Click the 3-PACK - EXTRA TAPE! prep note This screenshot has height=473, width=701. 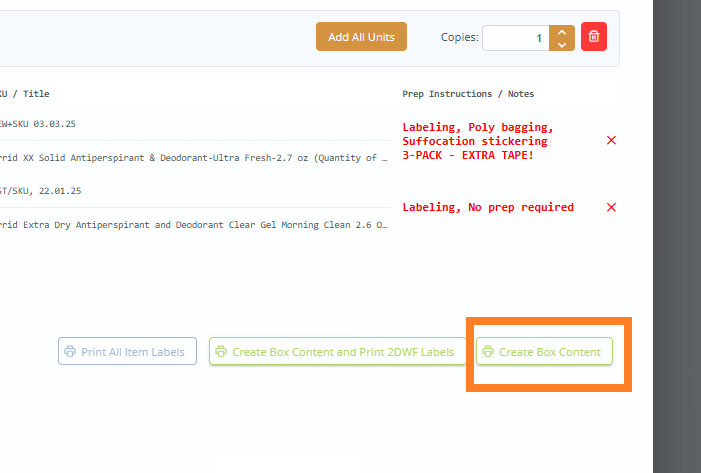[468, 155]
